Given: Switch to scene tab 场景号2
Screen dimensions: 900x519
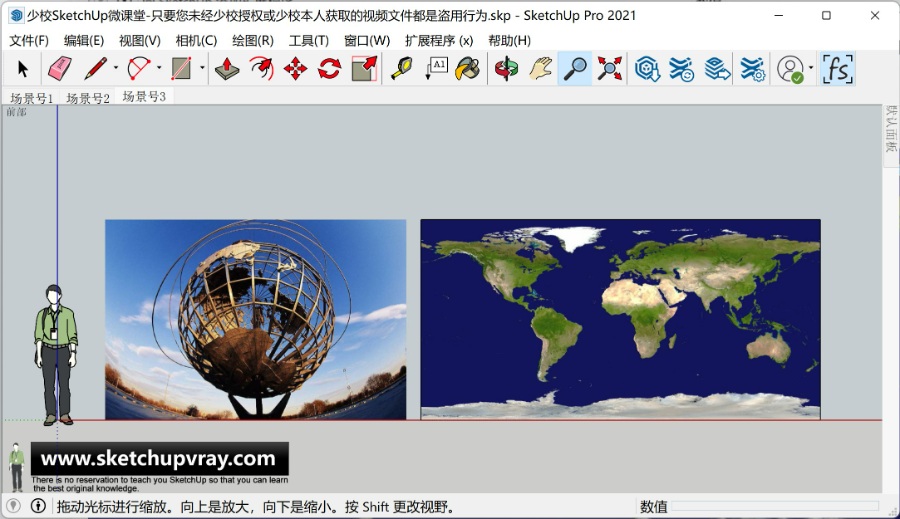Looking at the screenshot, I should [x=88, y=98].
